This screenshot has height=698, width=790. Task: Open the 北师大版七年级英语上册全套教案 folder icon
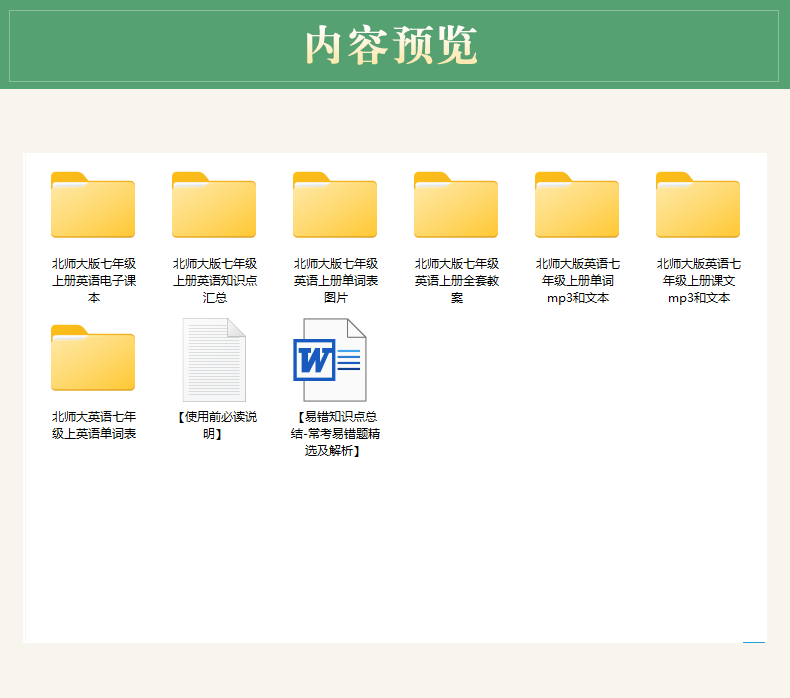(456, 205)
